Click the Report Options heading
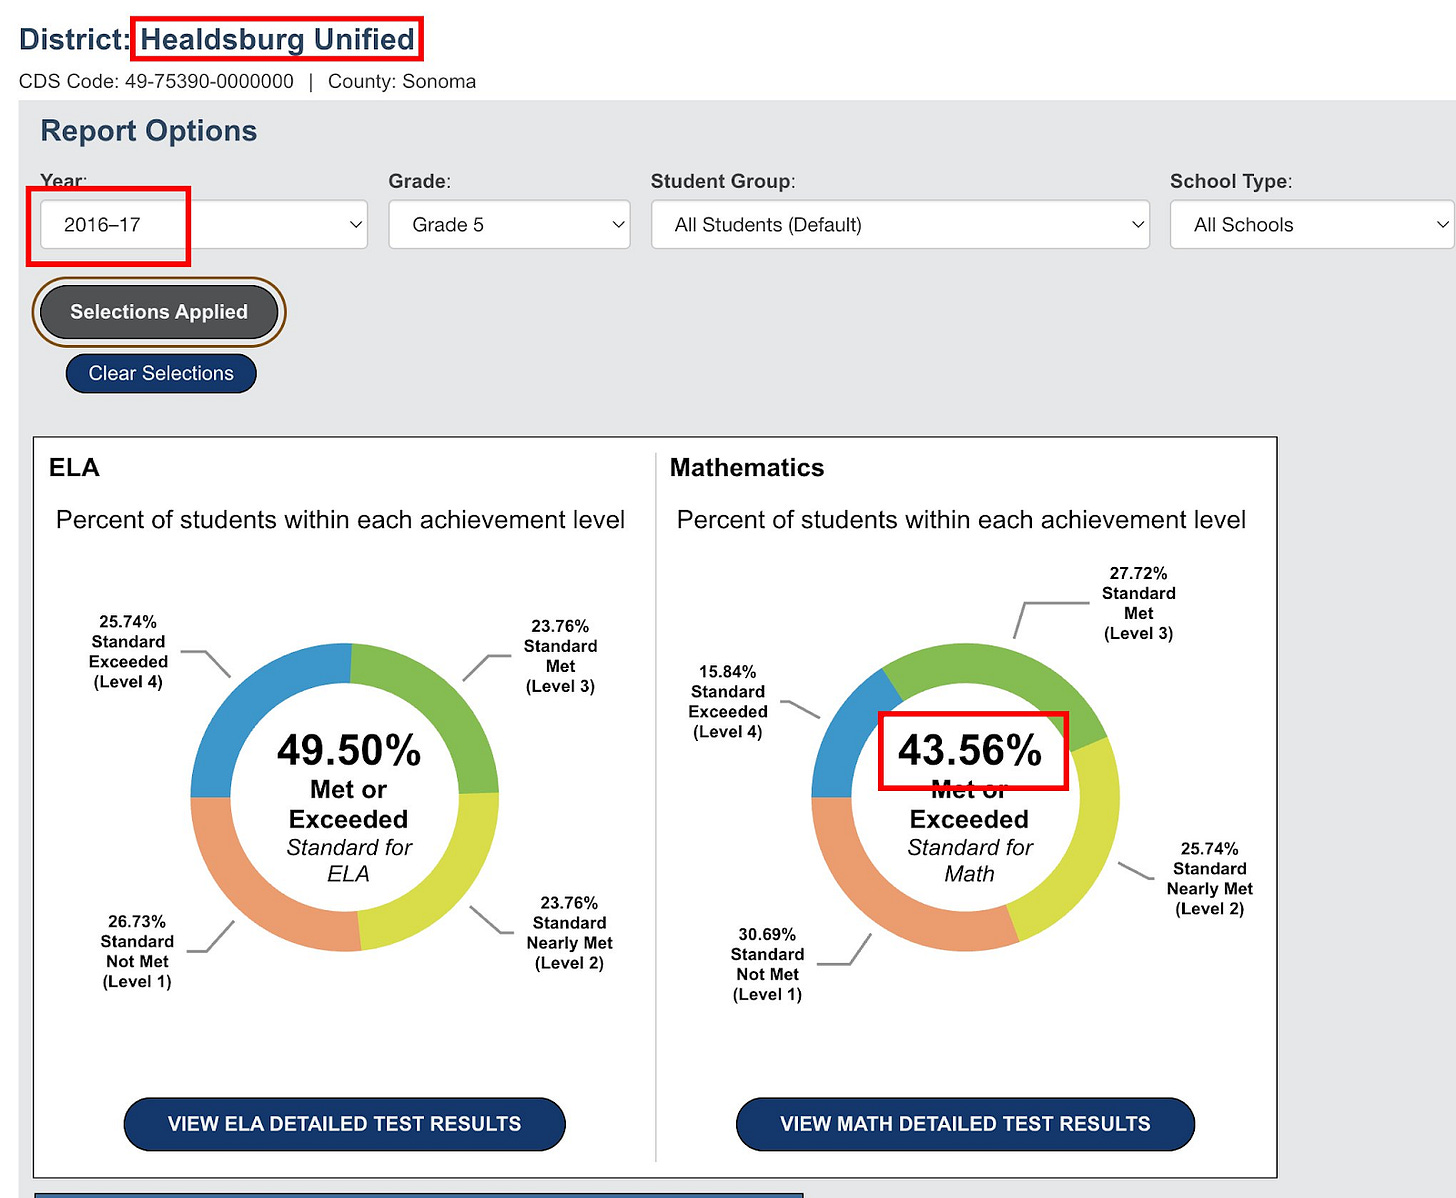 [x=148, y=131]
